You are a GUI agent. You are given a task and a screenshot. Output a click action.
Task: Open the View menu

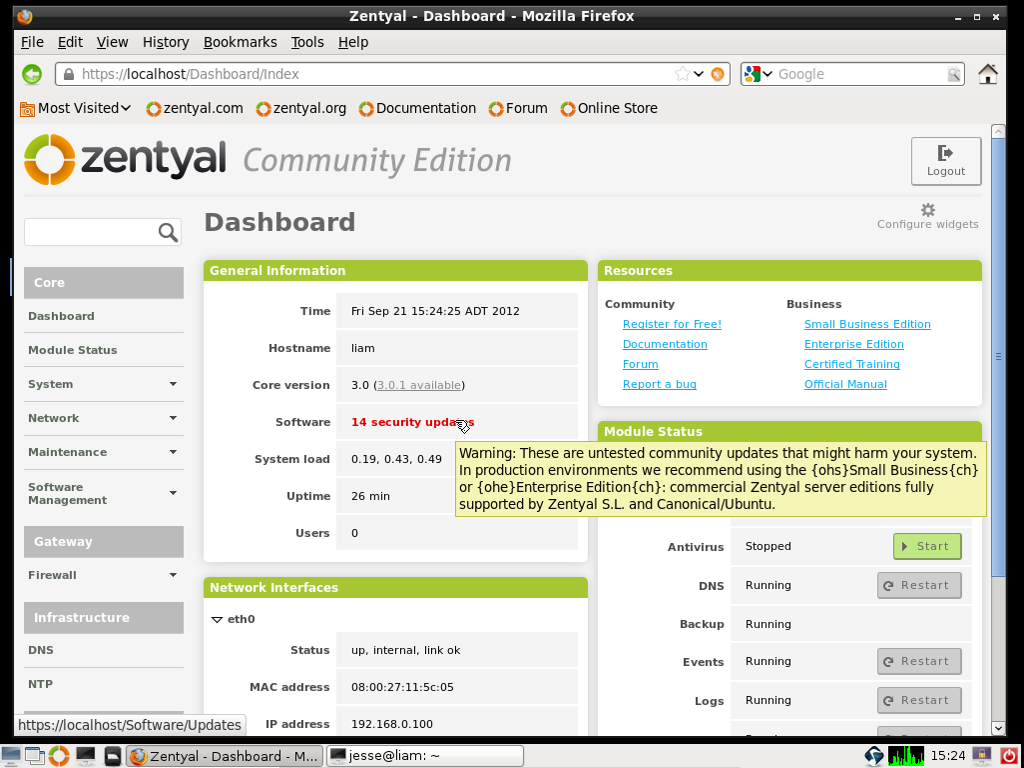tap(112, 42)
